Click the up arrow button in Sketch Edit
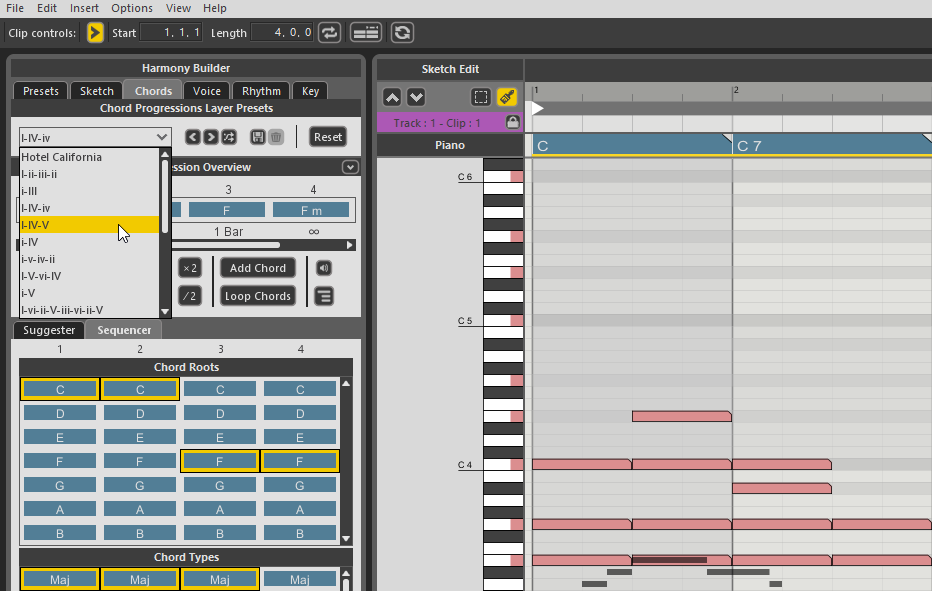 click(x=392, y=97)
